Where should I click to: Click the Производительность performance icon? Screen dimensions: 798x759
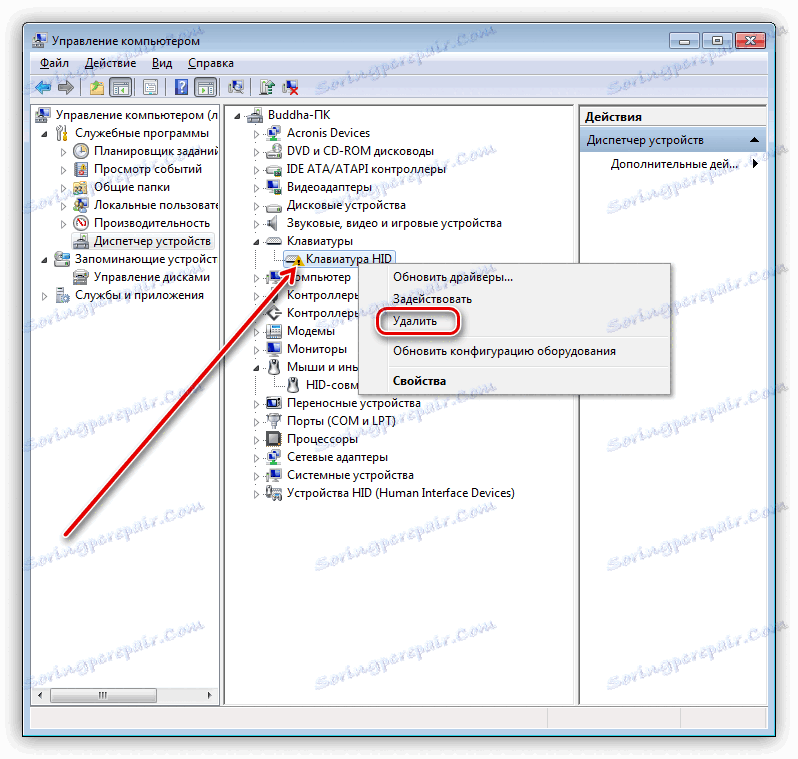[x=81, y=223]
